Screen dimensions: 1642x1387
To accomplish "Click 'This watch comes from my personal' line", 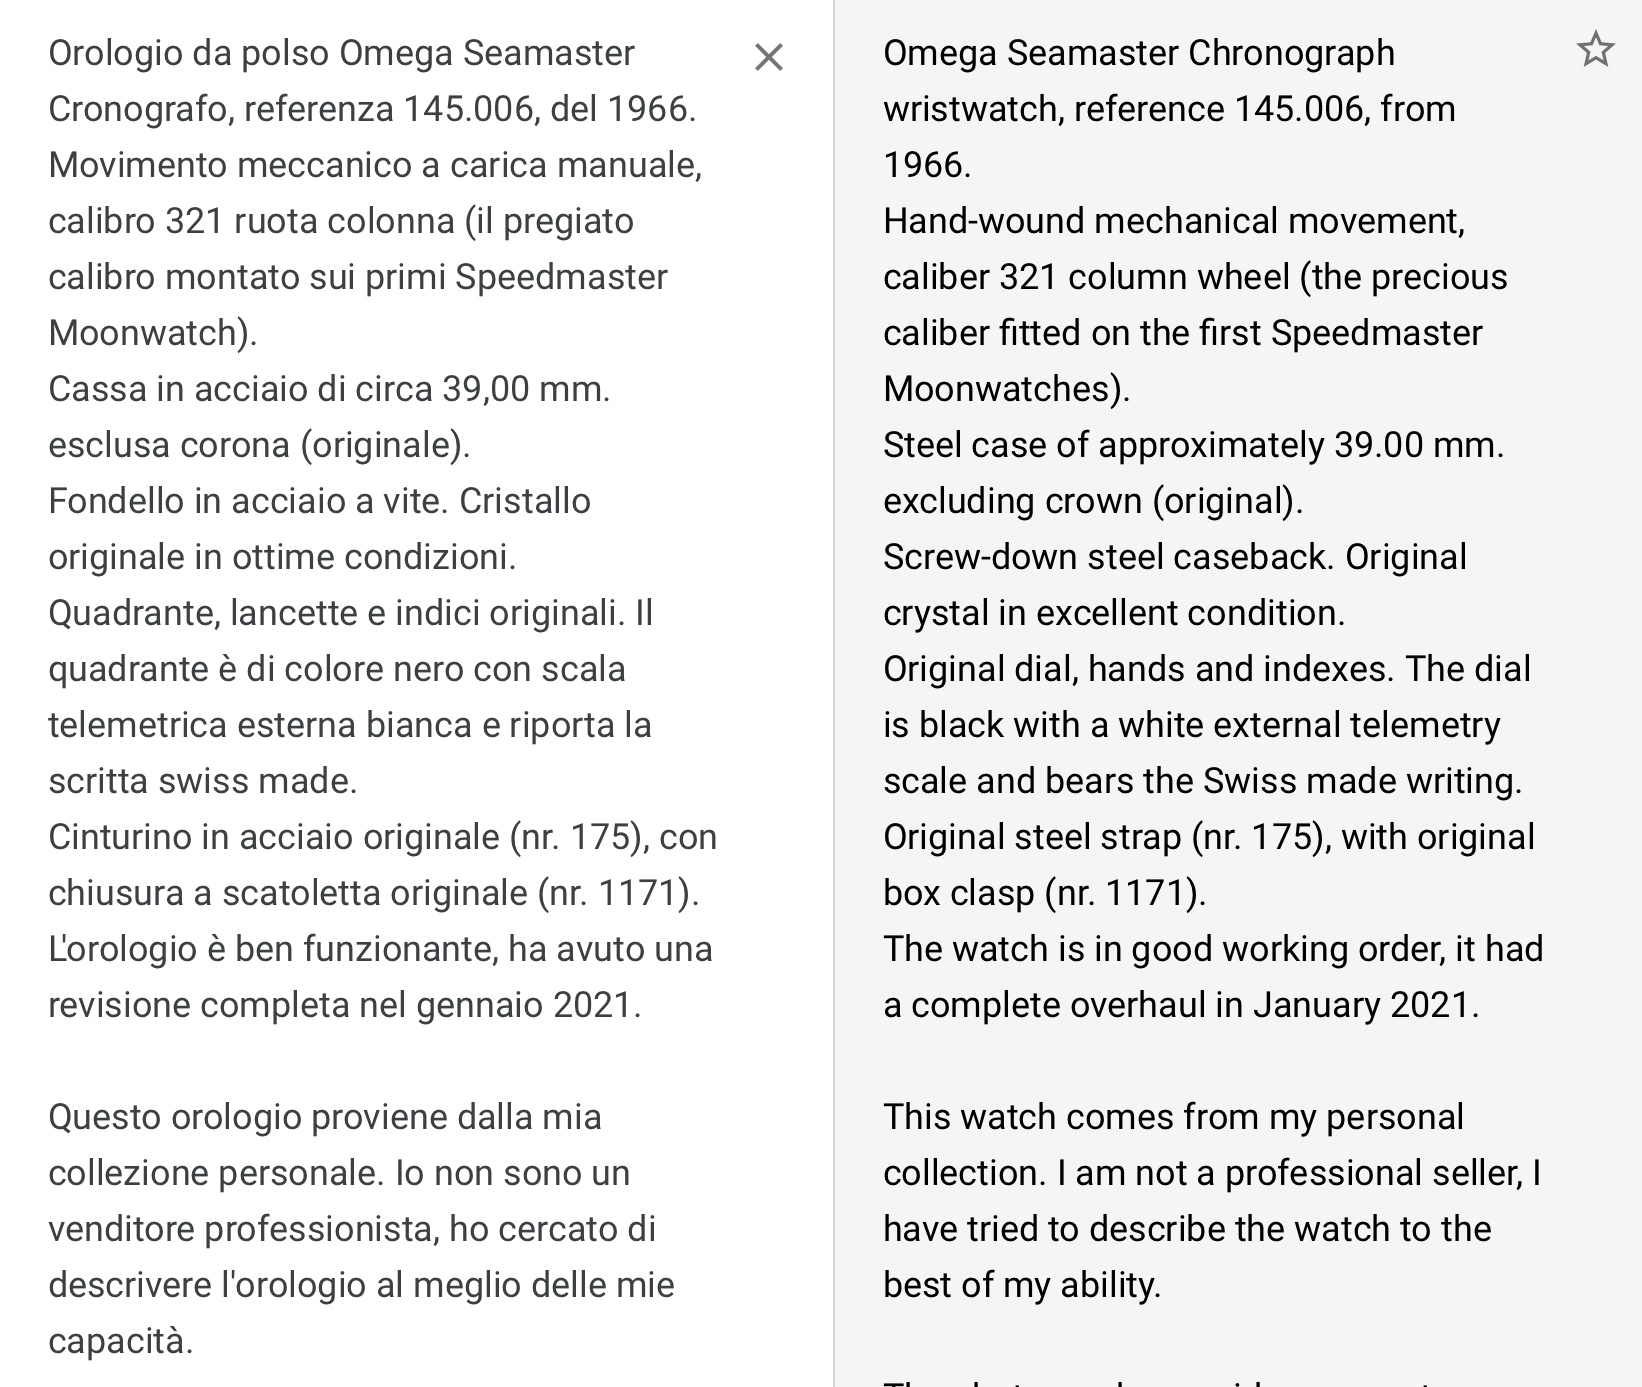I will (x=1173, y=1117).
